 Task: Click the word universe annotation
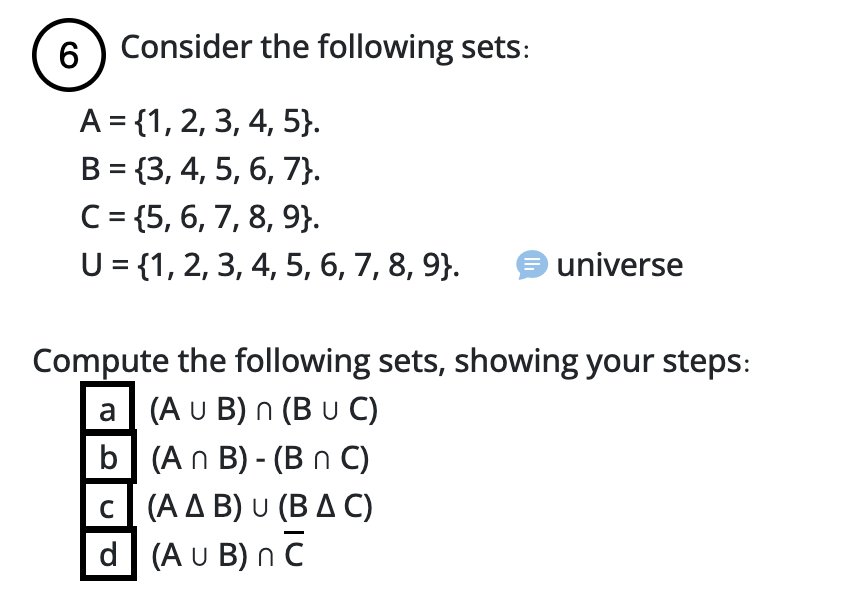(620, 265)
